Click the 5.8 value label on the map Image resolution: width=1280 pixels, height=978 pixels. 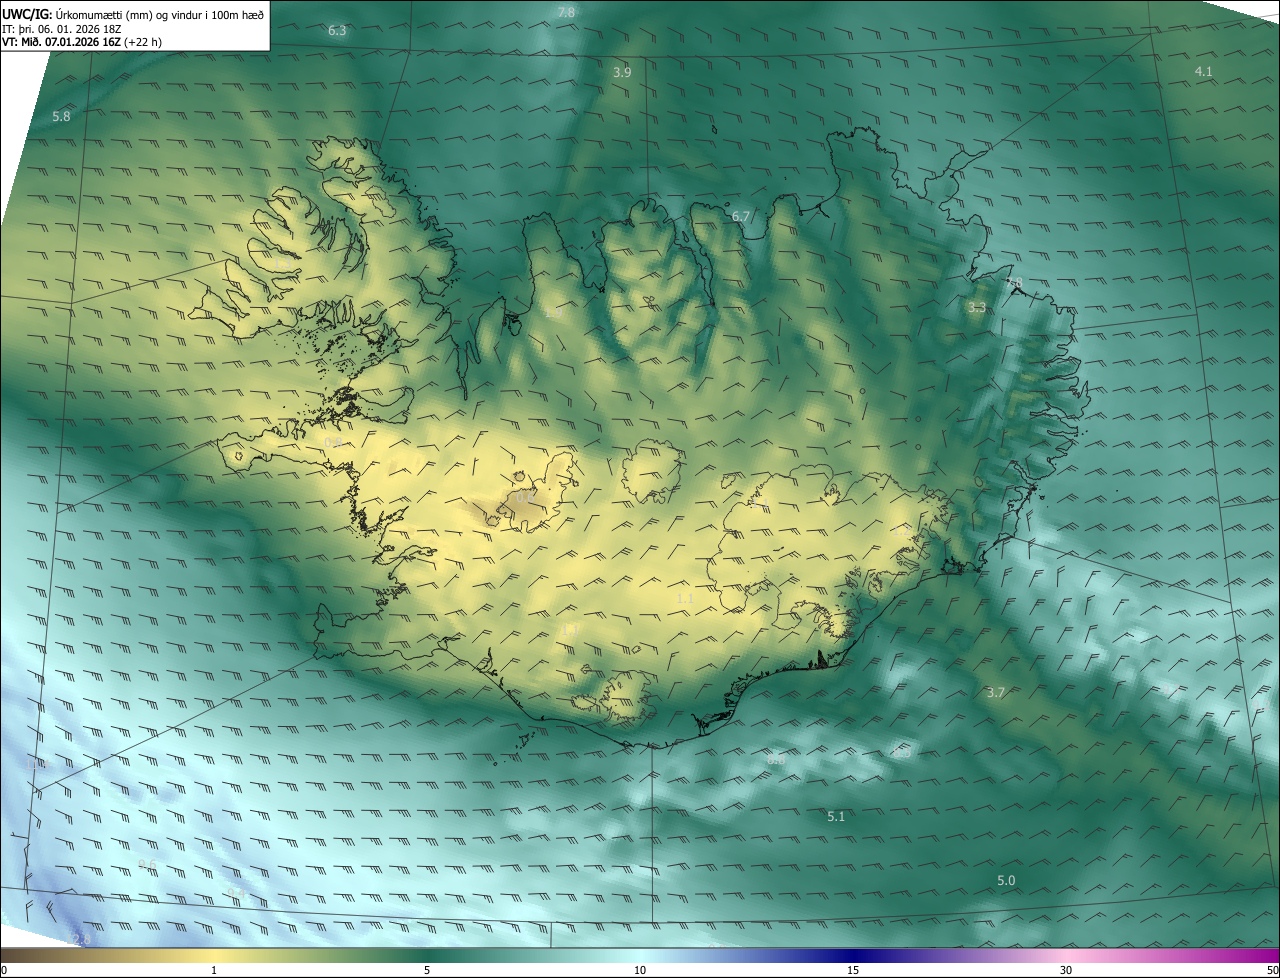[61, 117]
